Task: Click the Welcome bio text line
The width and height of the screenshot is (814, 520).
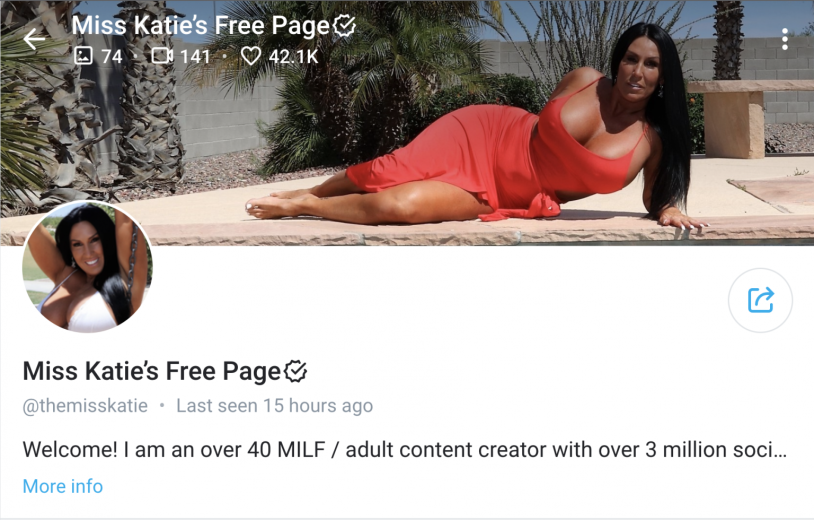Action: coord(404,449)
